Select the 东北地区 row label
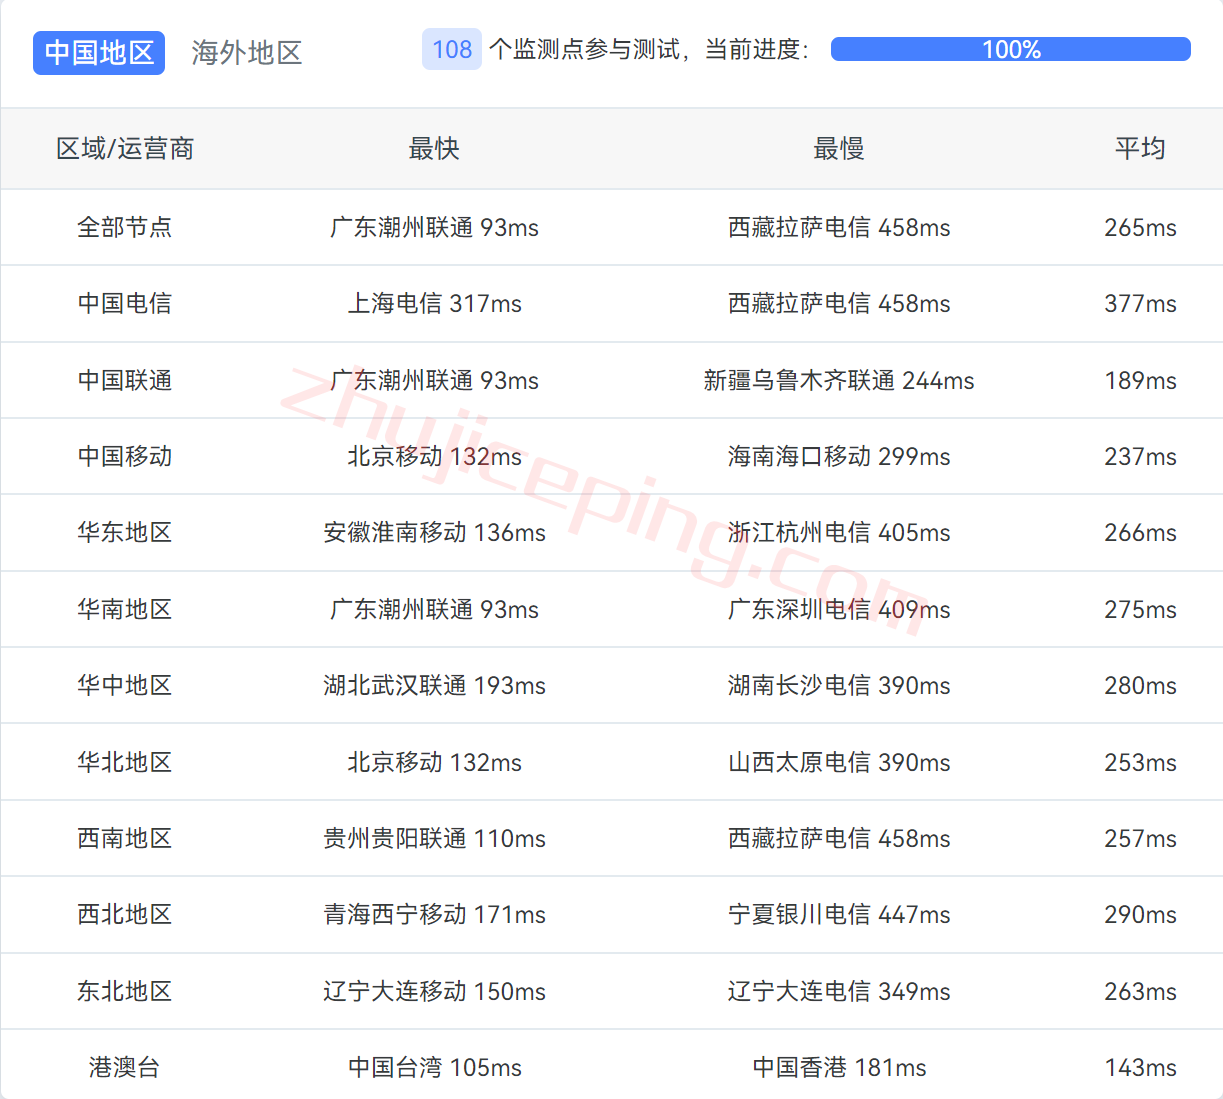The image size is (1223, 1099). coord(125,991)
